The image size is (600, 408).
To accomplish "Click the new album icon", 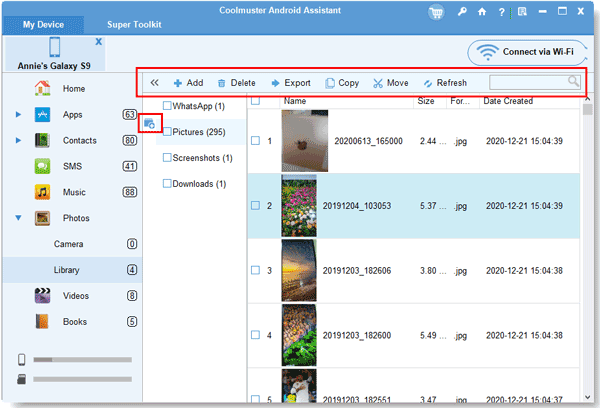I will 150,124.
